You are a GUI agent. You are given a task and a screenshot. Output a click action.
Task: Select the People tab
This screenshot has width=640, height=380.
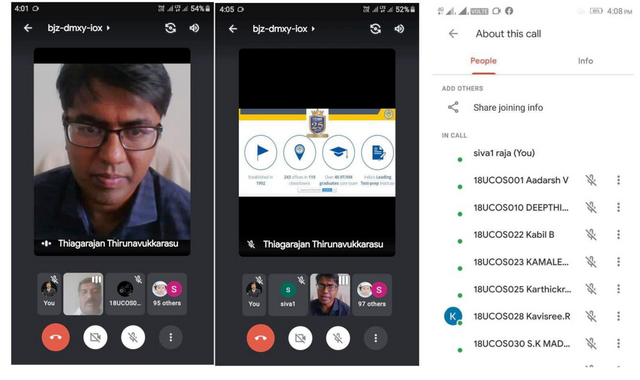click(x=483, y=61)
